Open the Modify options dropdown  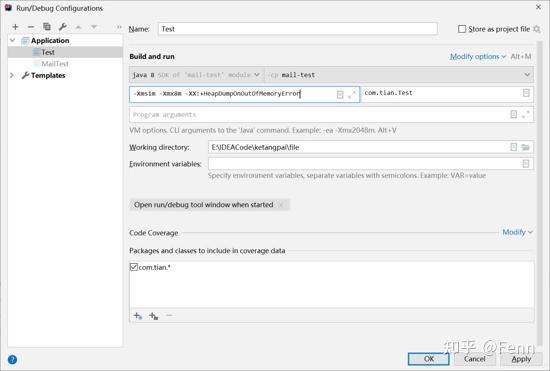point(478,56)
